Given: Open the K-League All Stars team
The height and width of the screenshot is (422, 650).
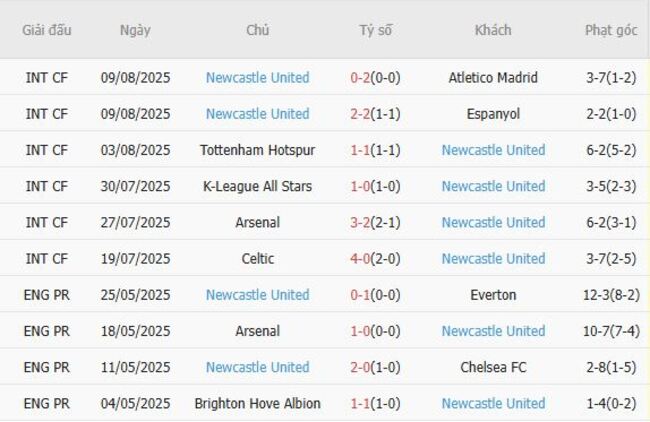Looking at the screenshot, I should point(257,186).
